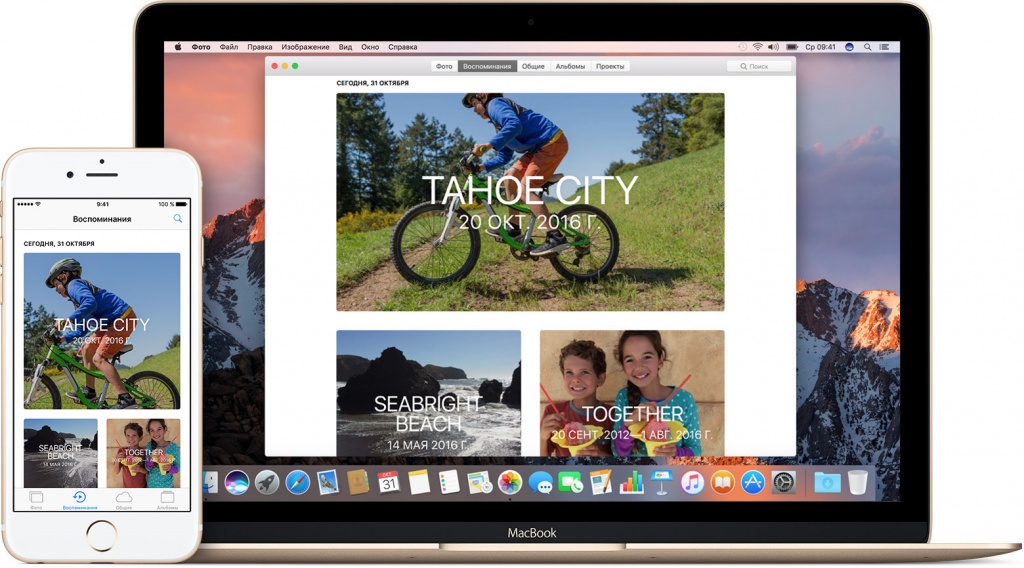Open the Файл menu
This screenshot has width=1024, height=568.
(229, 47)
